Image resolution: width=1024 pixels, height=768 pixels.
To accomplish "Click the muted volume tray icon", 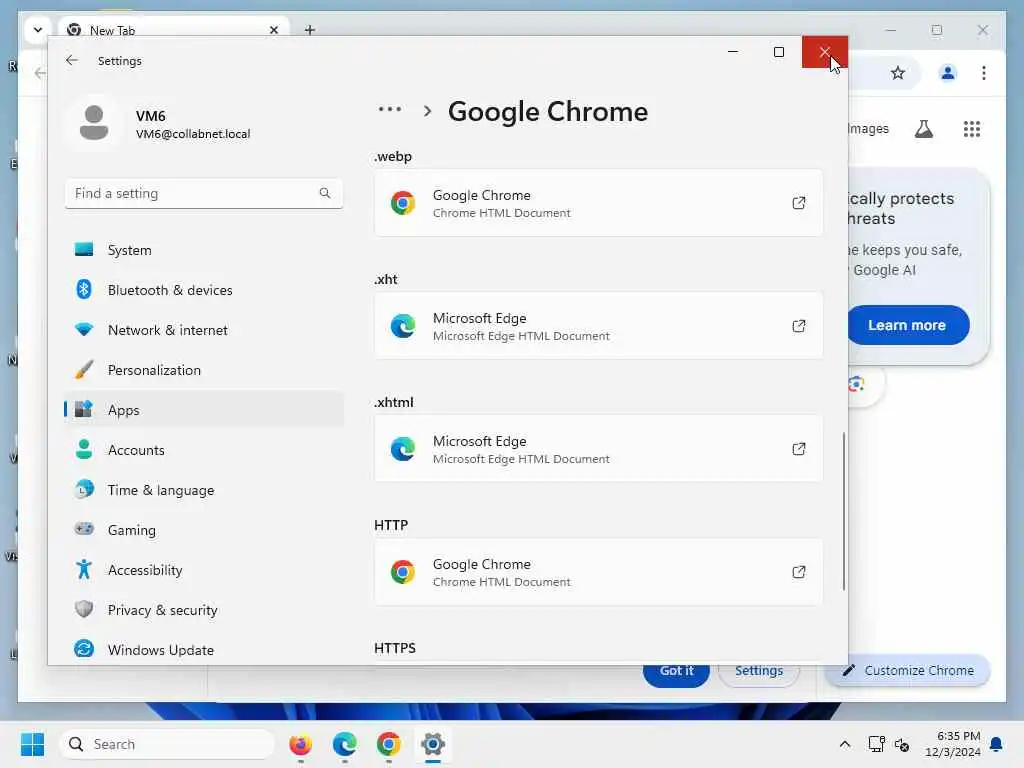I will coord(902,744).
